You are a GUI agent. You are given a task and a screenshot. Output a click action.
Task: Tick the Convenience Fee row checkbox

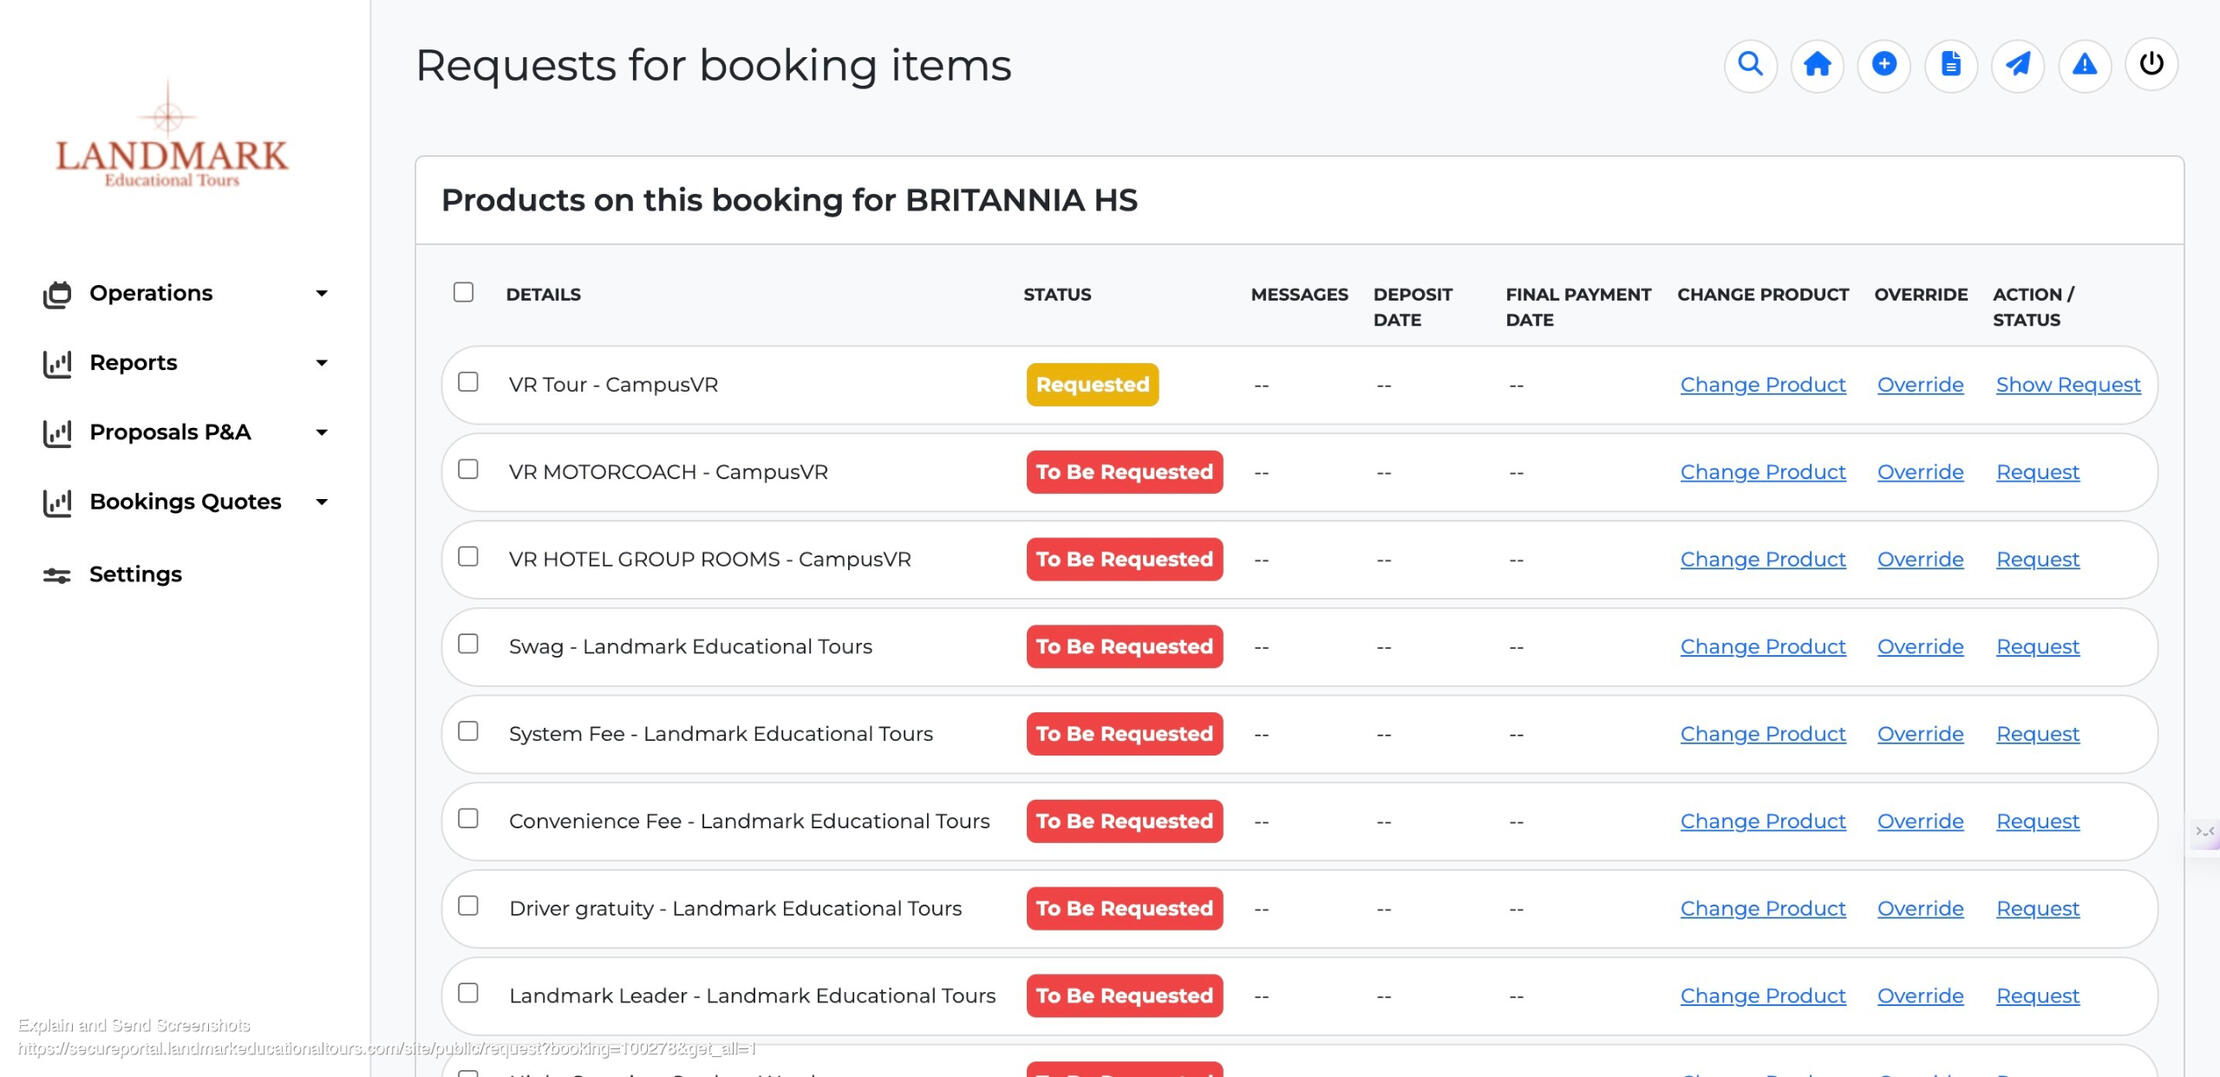click(x=468, y=818)
